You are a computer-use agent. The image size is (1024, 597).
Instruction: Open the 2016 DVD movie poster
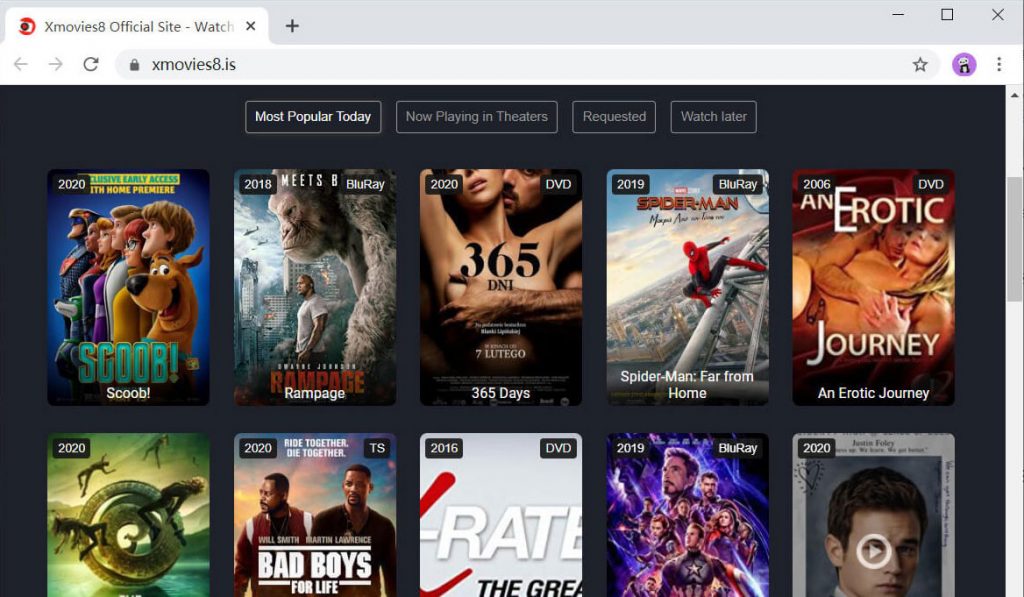click(501, 515)
